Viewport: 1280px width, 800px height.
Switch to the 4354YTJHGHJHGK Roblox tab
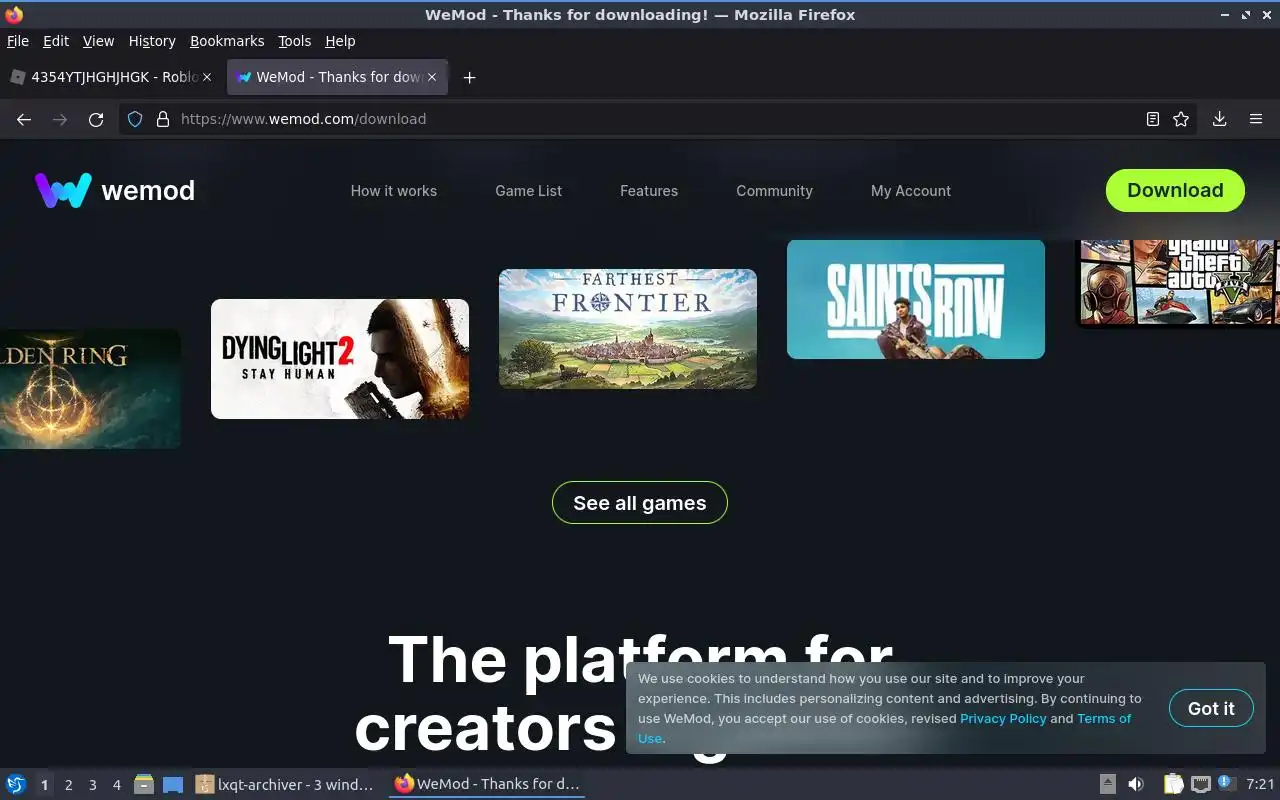110,77
